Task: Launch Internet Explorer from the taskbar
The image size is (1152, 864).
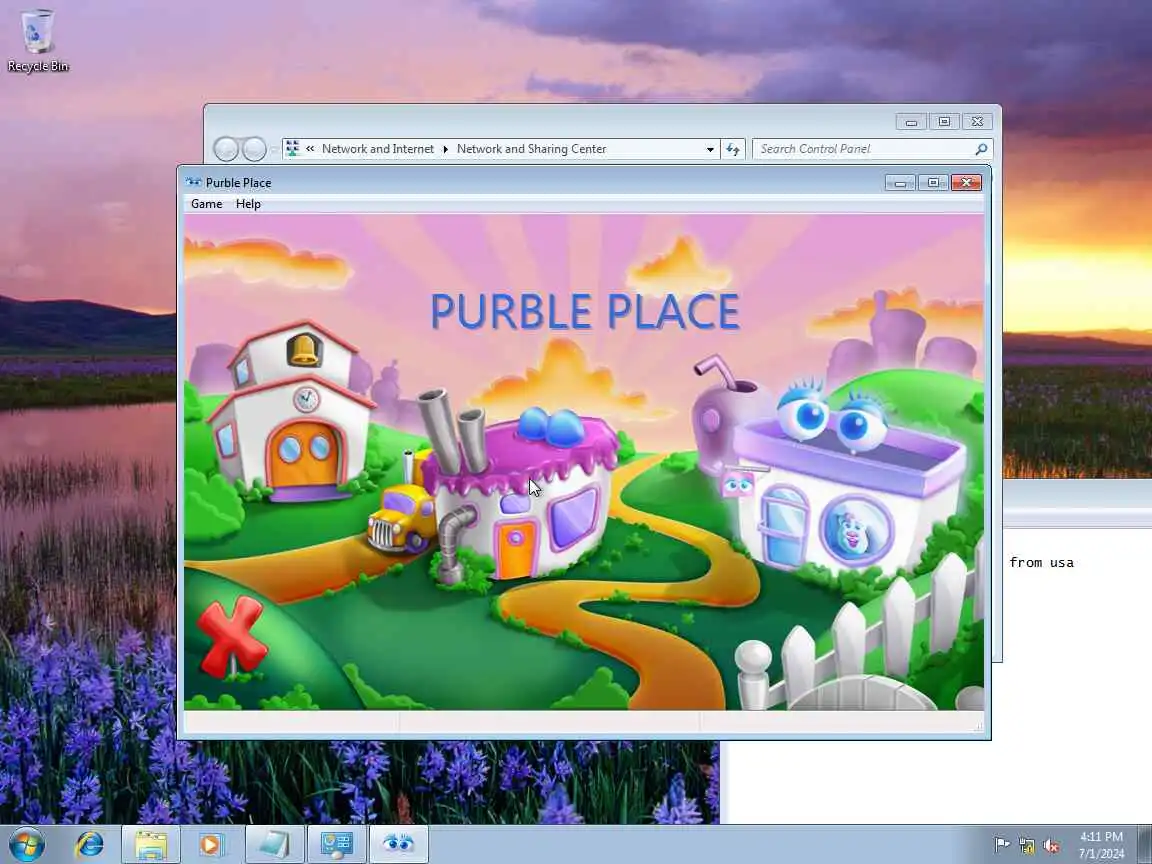Action: coord(89,844)
